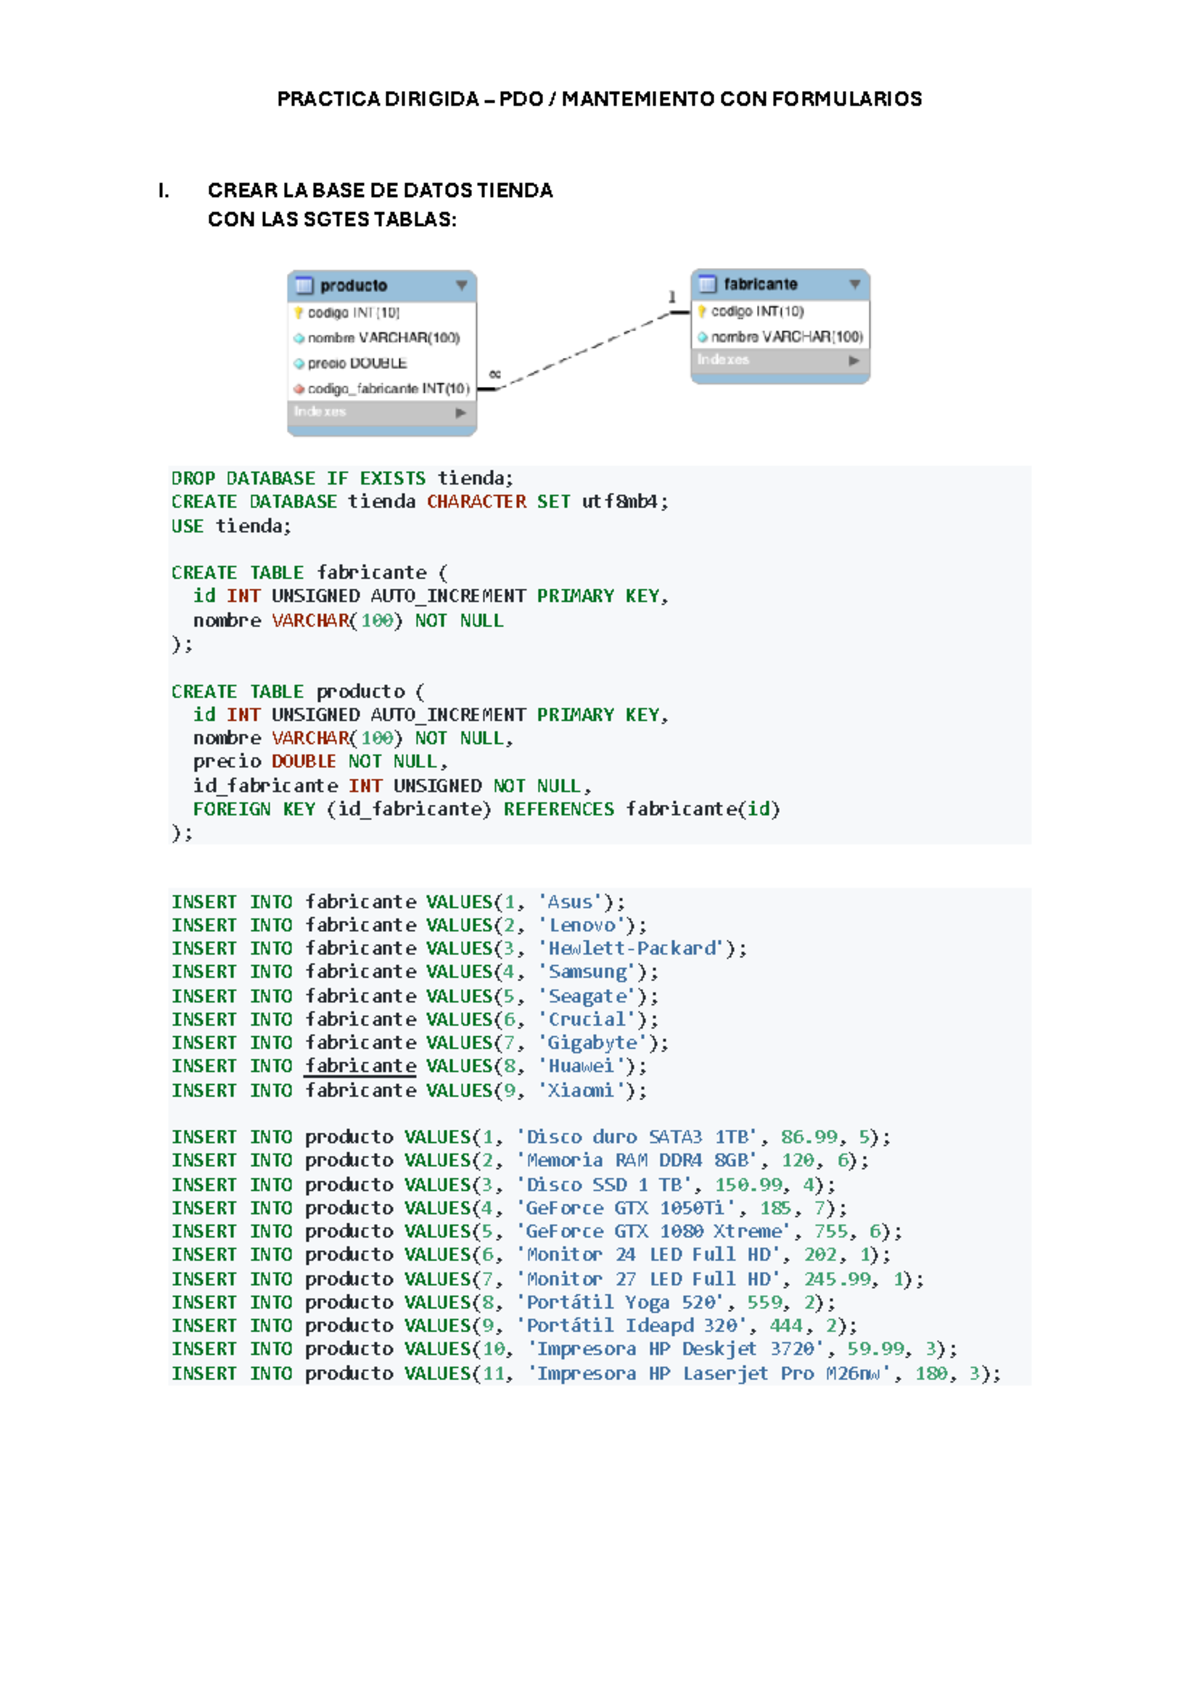Image resolution: width=1200 pixels, height=1696 pixels.
Task: Click the diamond icon beside fabricante nombre column
Action: 702,337
